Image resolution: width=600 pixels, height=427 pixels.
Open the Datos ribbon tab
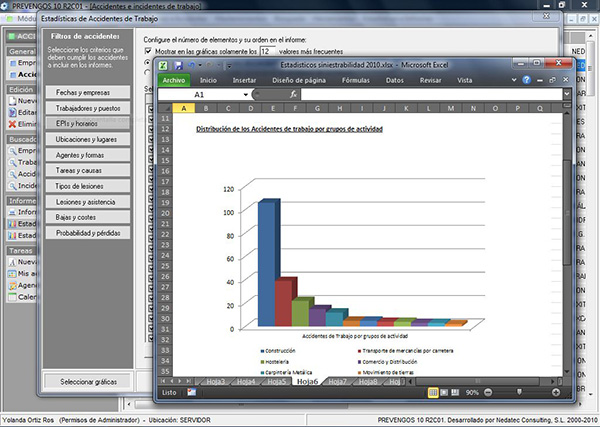click(395, 80)
